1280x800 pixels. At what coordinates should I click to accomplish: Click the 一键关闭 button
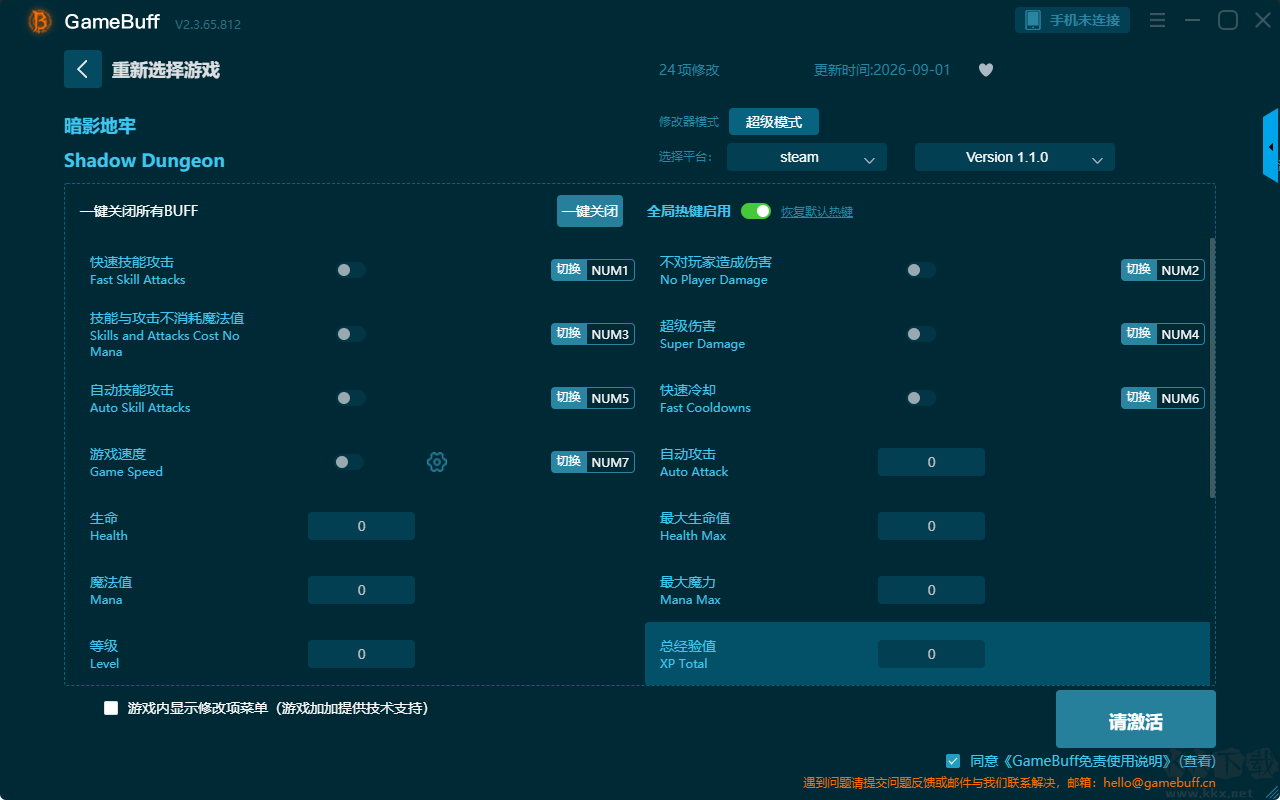click(x=590, y=211)
